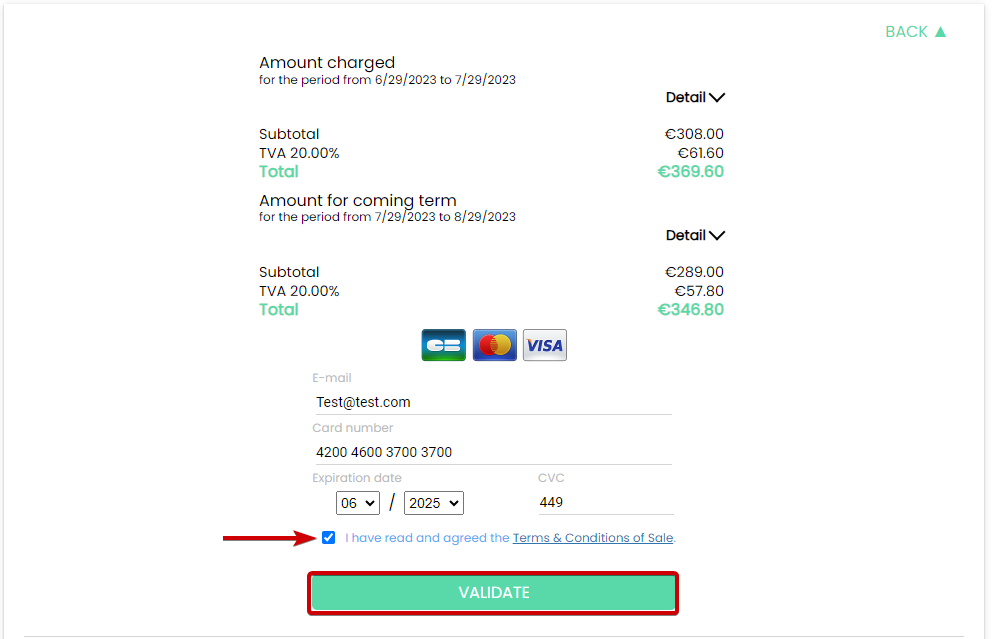Click the E-mail field containing Test@test.com
Image resolution: width=993 pixels, height=639 pixels.
pyautogui.click(x=492, y=402)
